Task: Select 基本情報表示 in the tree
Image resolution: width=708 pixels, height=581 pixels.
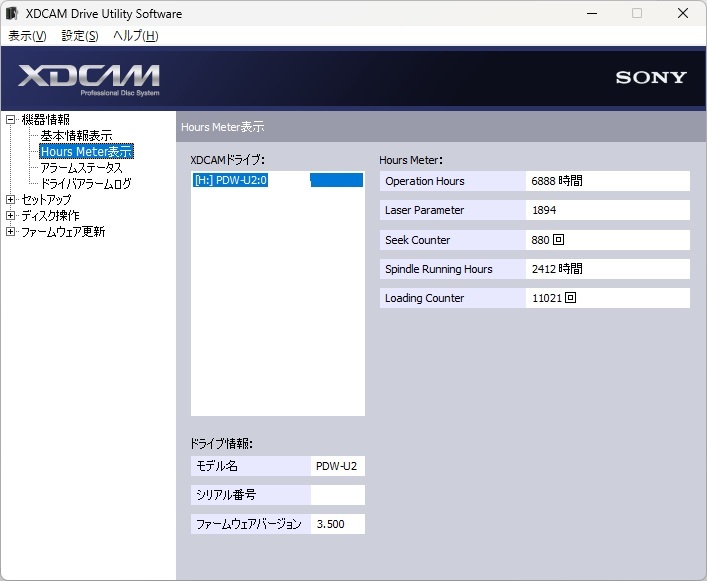Action: point(76,135)
